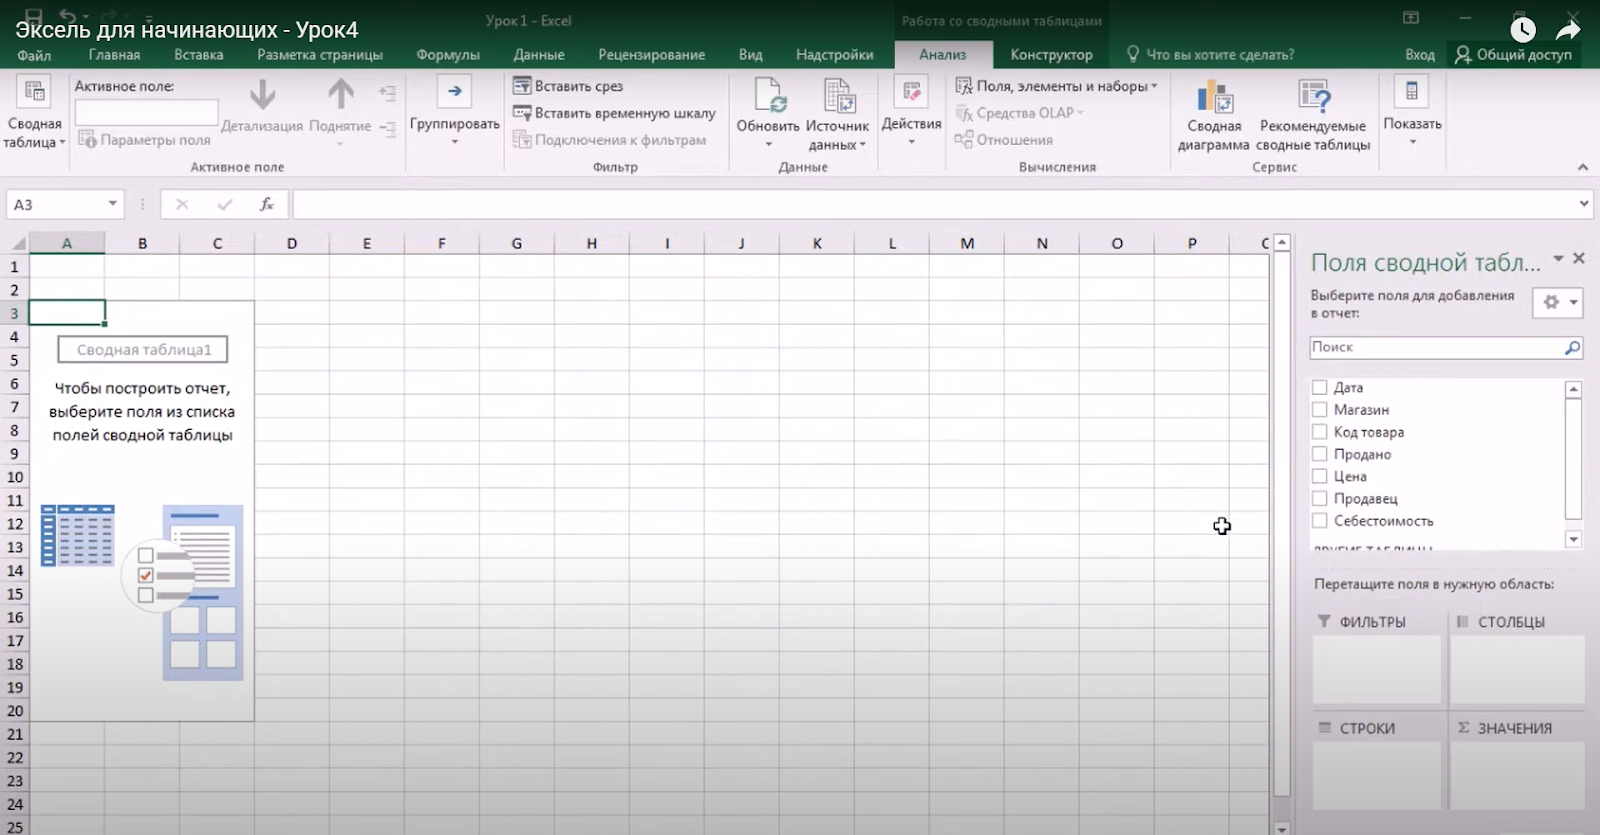
Task: Check the Продано field checkbox
Action: pyautogui.click(x=1320, y=453)
